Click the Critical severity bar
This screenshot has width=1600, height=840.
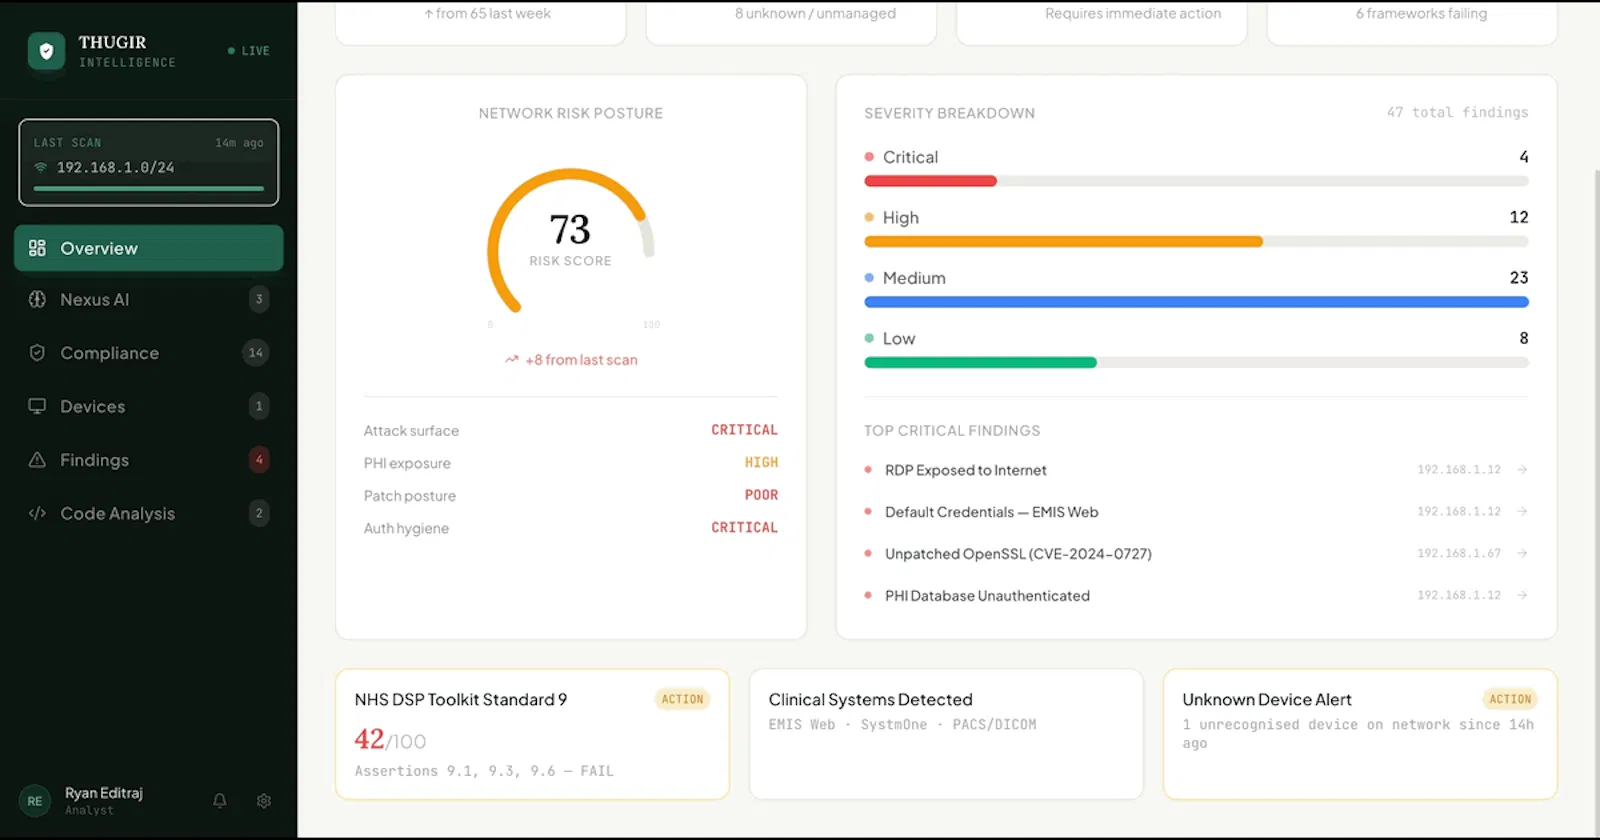click(x=1196, y=181)
